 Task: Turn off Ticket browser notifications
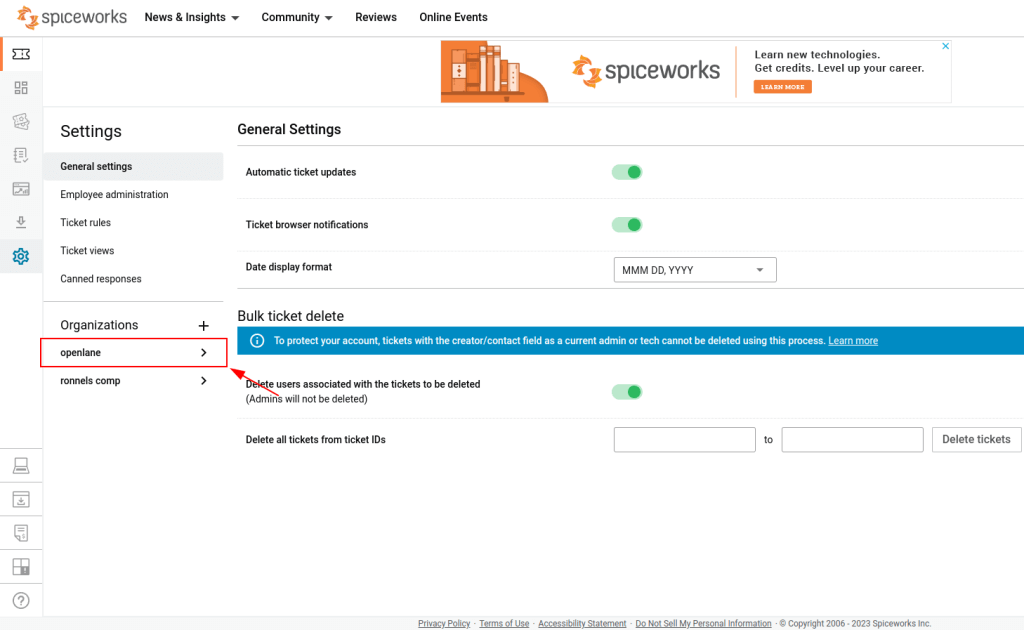click(x=627, y=224)
